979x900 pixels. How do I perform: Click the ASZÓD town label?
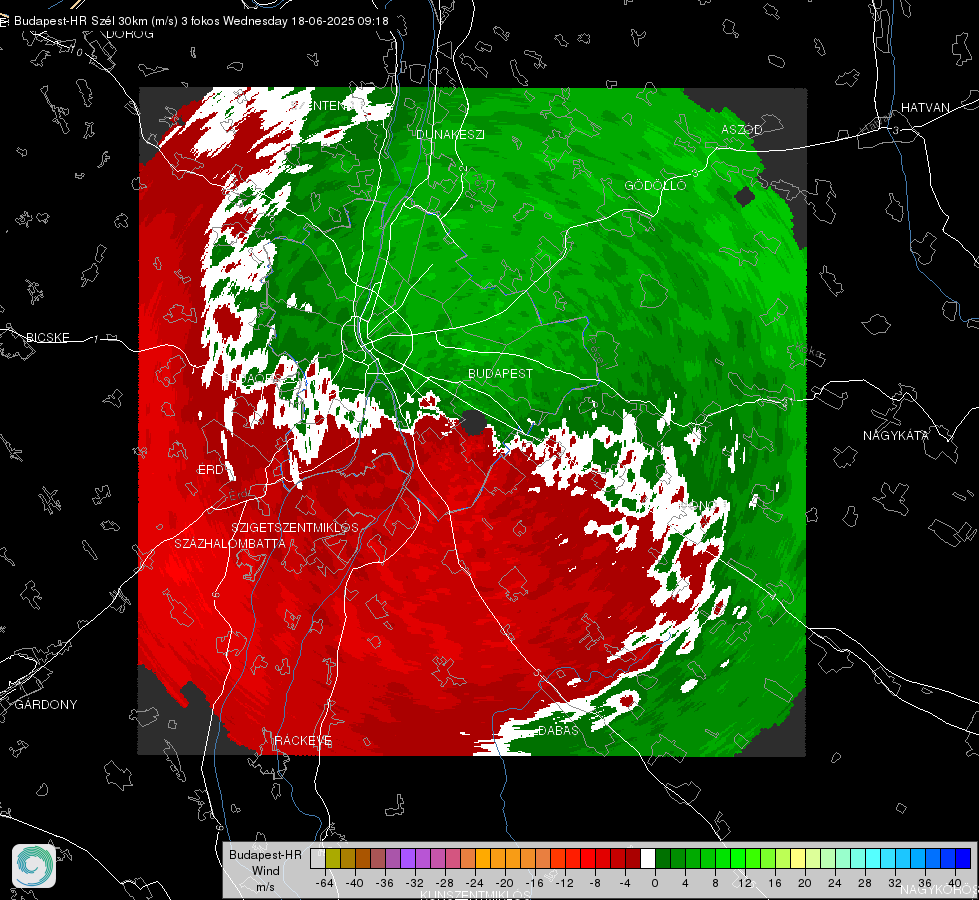click(742, 129)
